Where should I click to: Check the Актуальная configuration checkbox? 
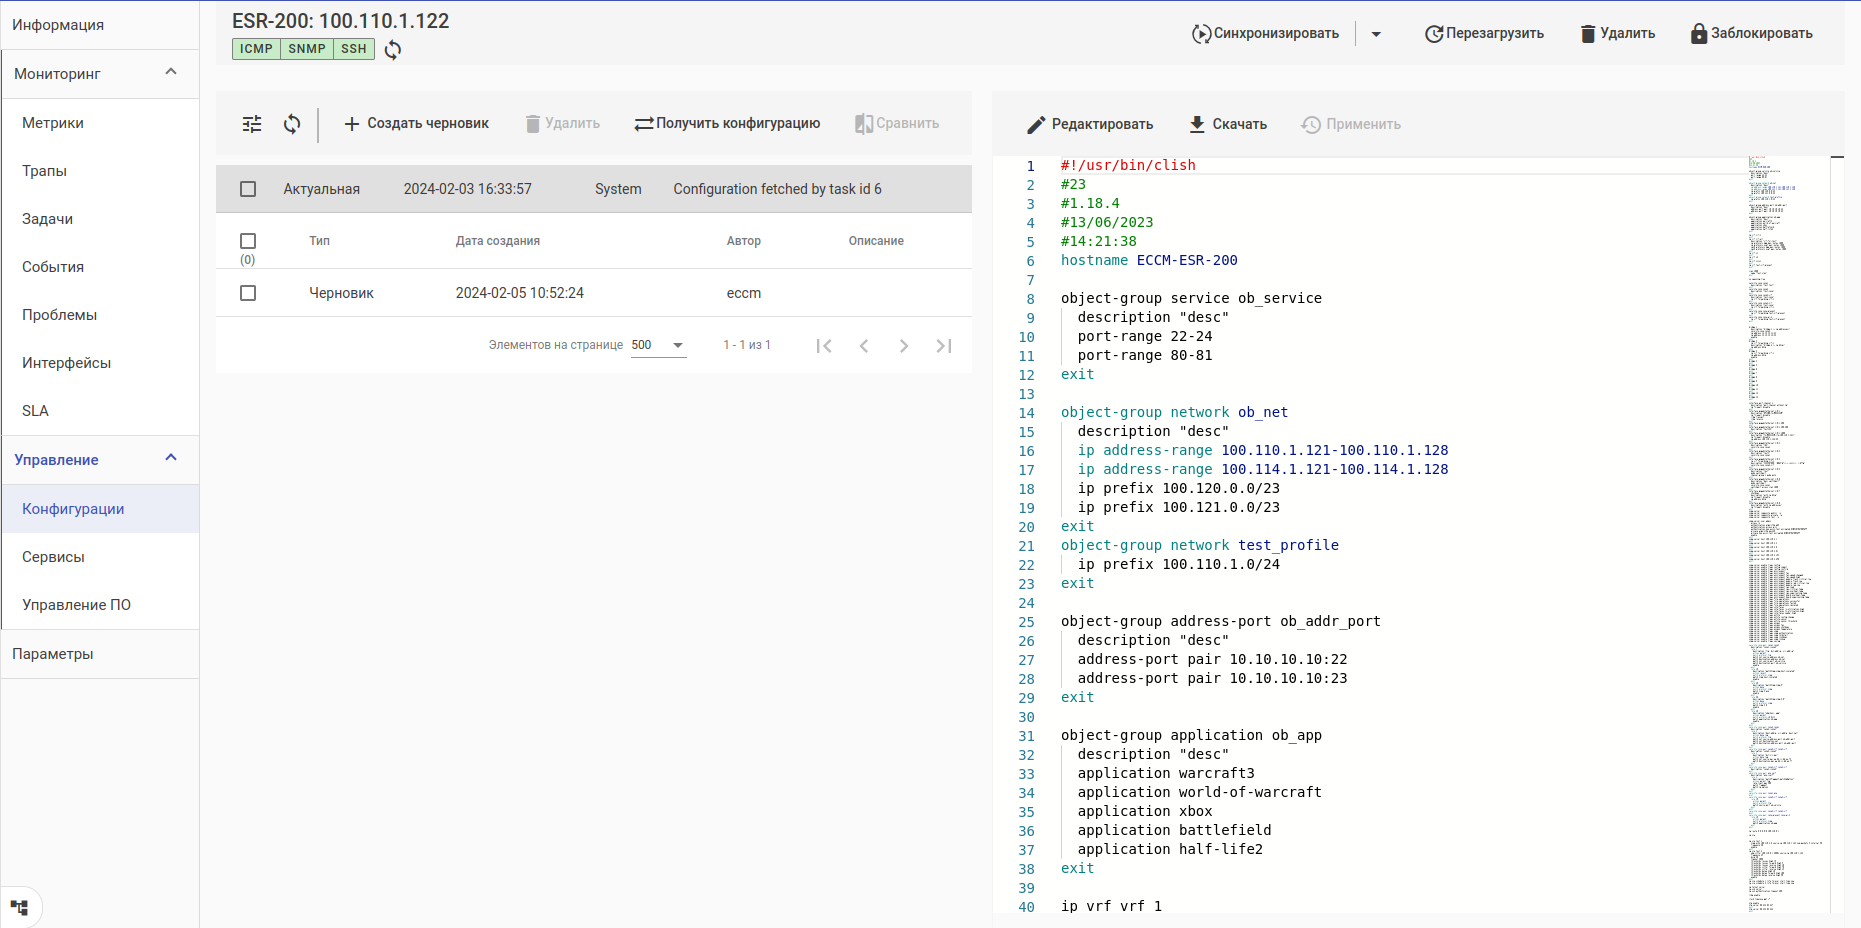(248, 189)
